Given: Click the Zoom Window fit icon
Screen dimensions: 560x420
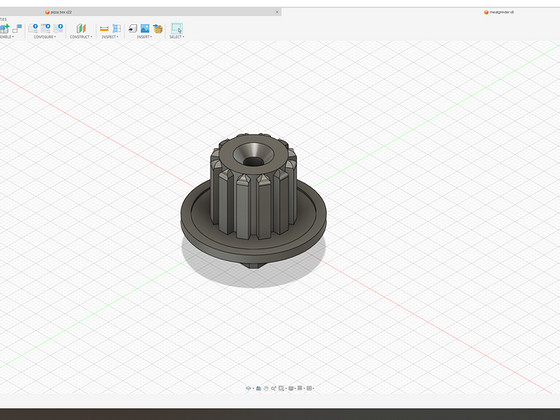Looking at the screenshot, I should [x=281, y=388].
